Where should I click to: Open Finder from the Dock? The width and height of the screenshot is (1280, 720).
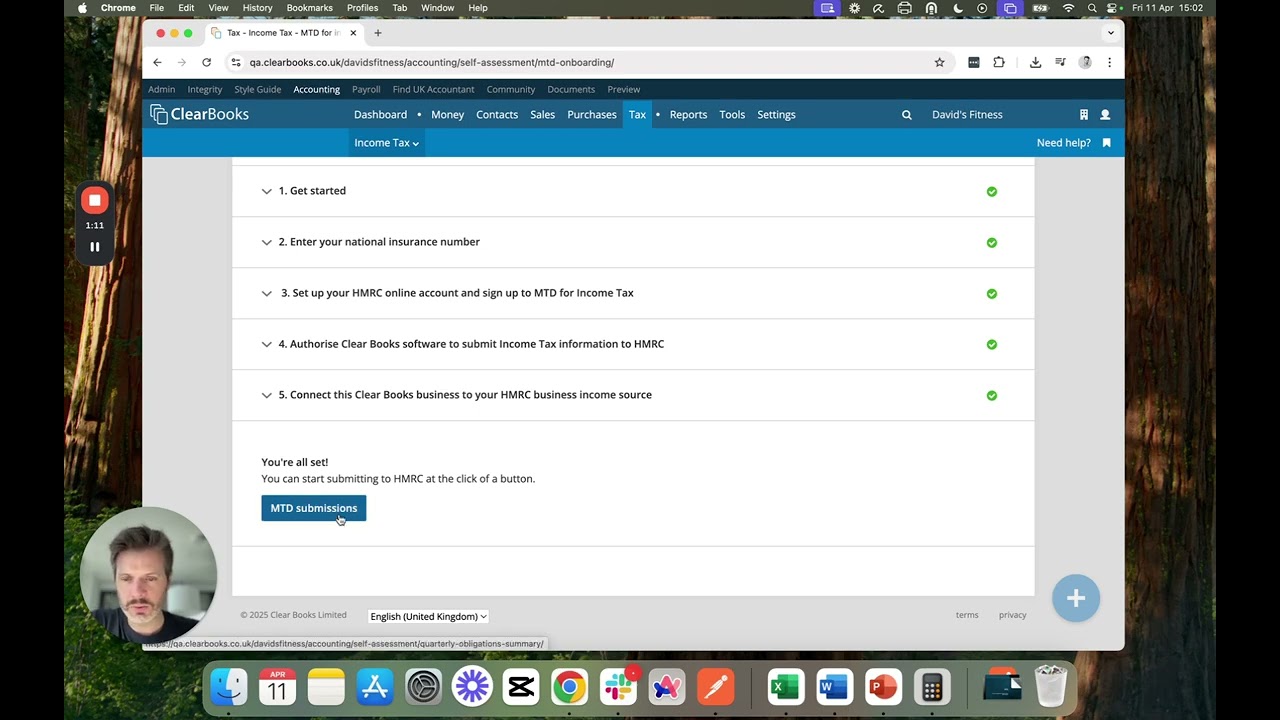(229, 687)
